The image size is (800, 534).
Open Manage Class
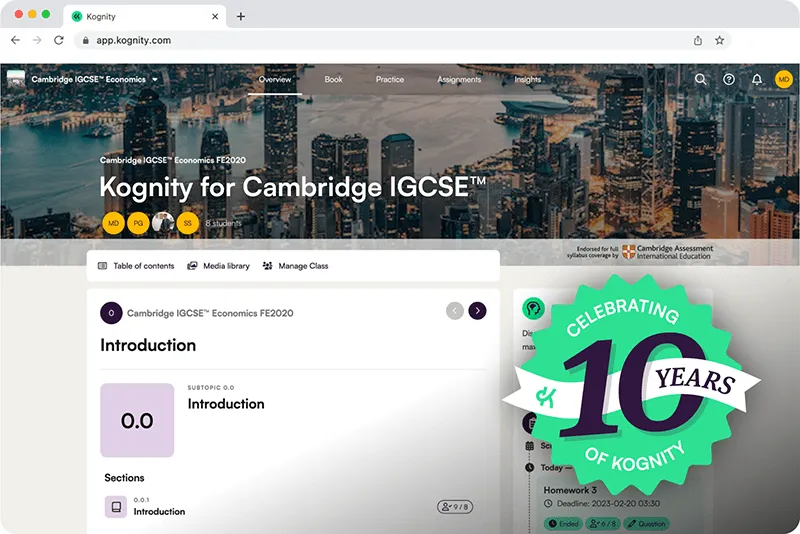click(x=295, y=266)
